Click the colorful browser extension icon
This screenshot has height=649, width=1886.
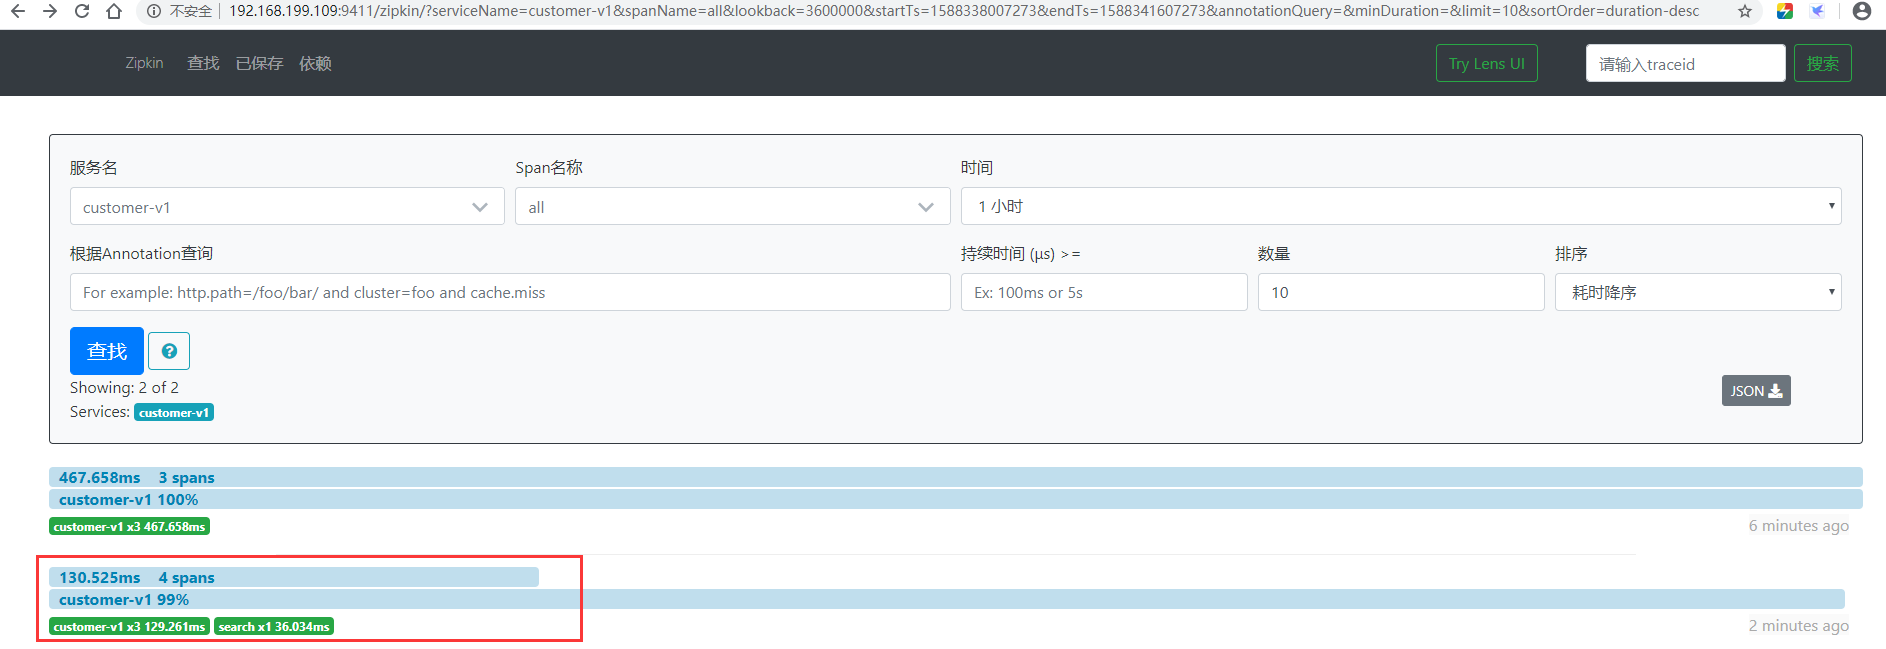[x=1785, y=11]
